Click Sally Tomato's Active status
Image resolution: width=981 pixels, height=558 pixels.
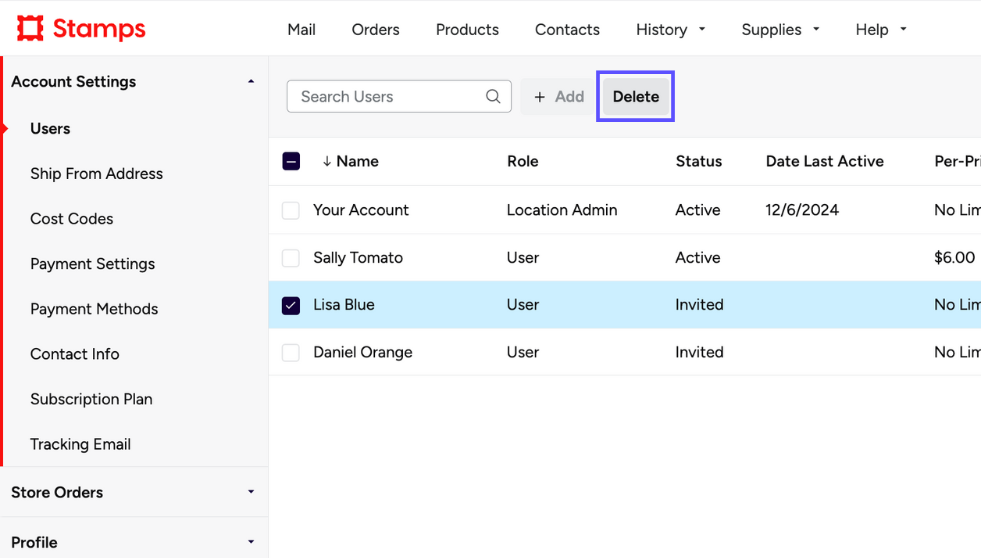coord(698,258)
